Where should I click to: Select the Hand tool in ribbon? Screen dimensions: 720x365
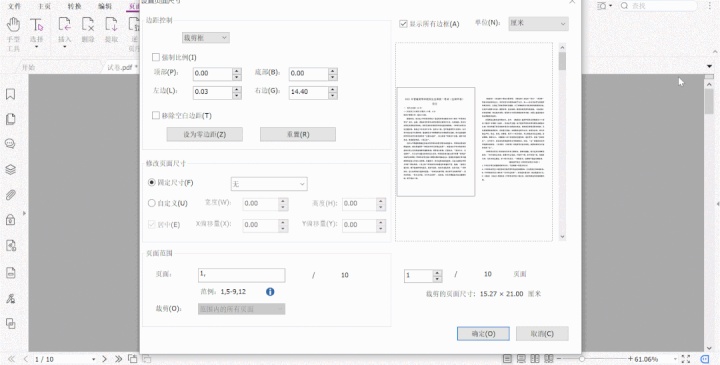click(x=13, y=25)
